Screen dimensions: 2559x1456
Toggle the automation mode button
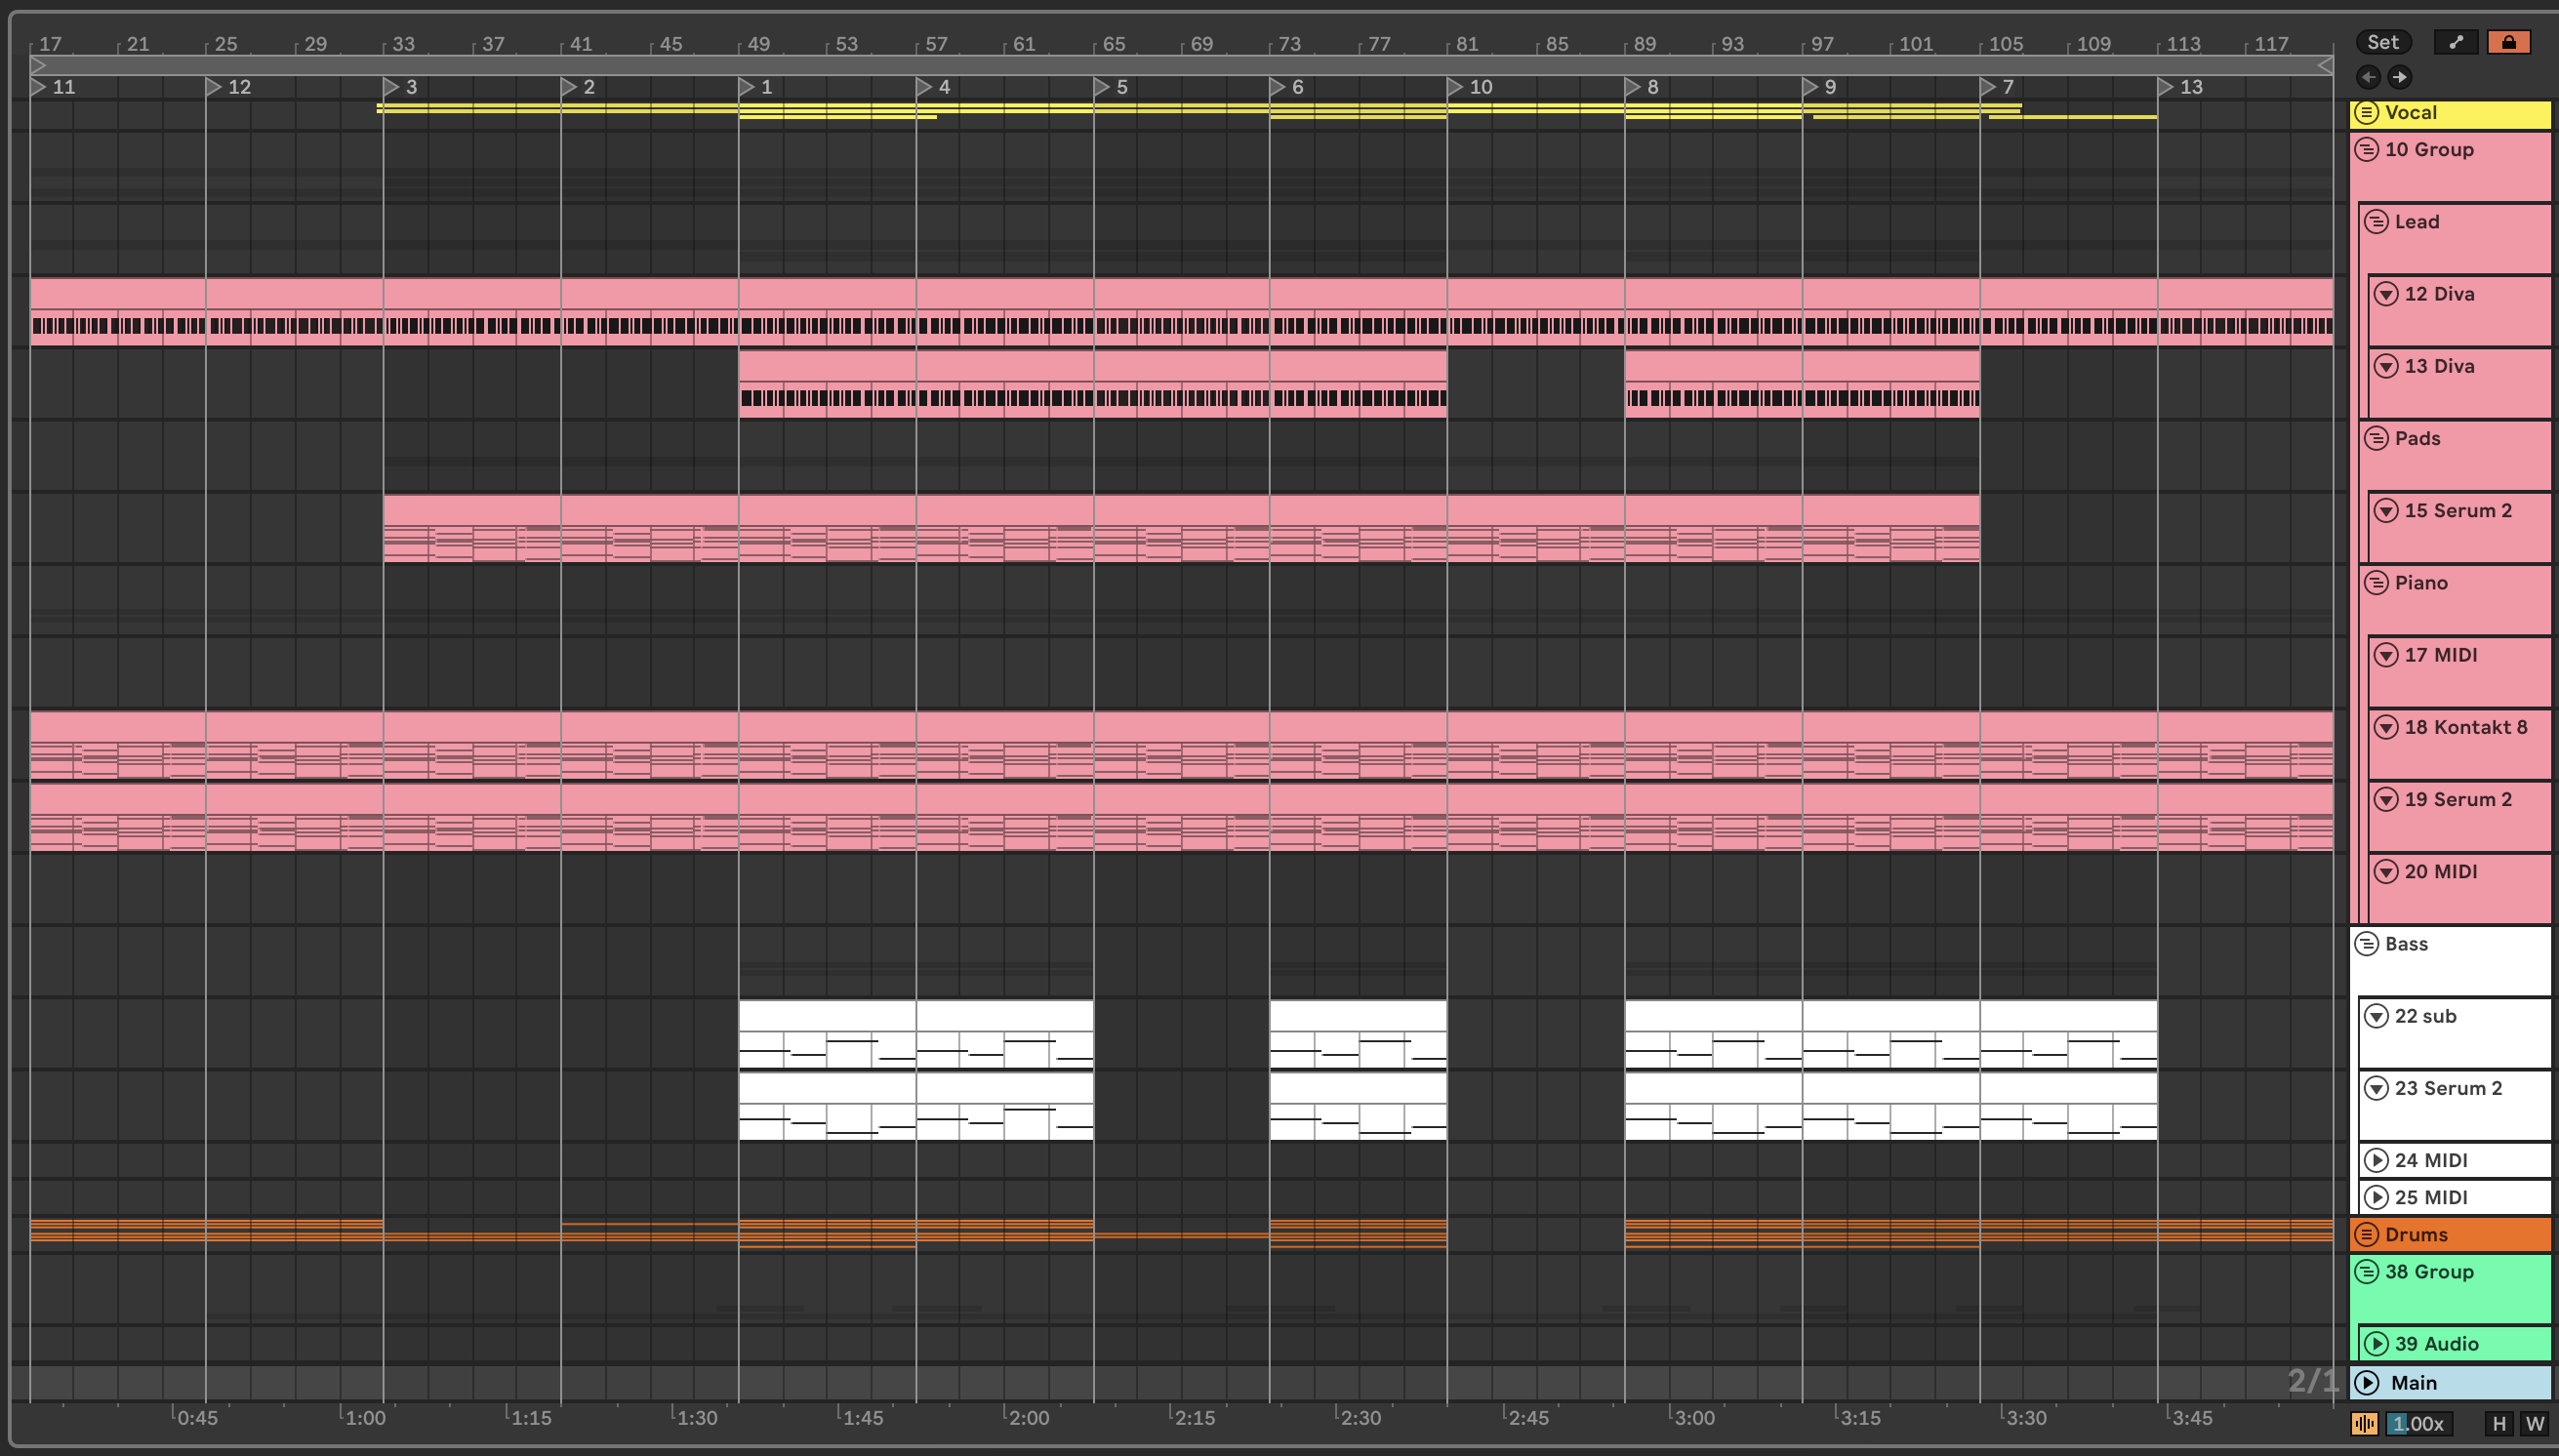tap(2455, 42)
